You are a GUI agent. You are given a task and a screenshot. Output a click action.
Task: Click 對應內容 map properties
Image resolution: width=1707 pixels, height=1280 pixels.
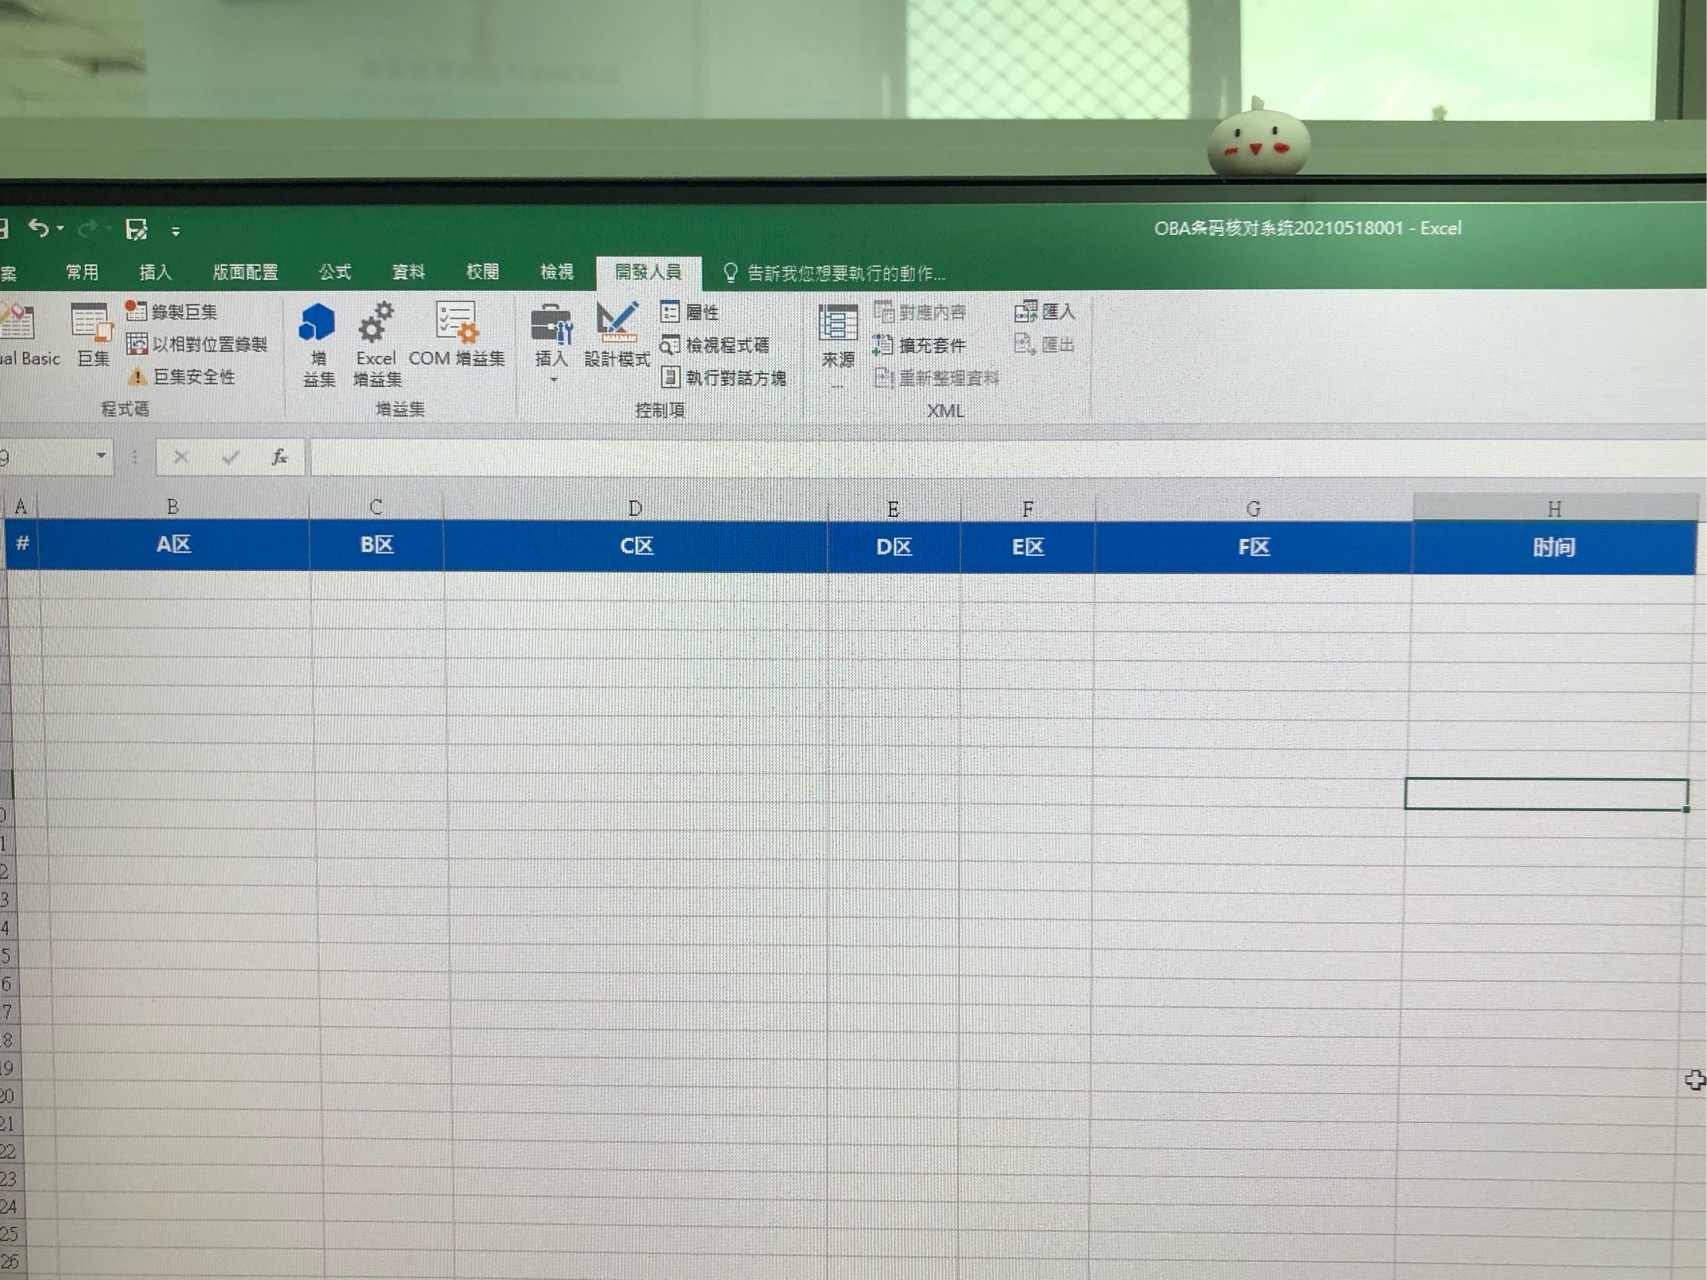click(x=920, y=313)
